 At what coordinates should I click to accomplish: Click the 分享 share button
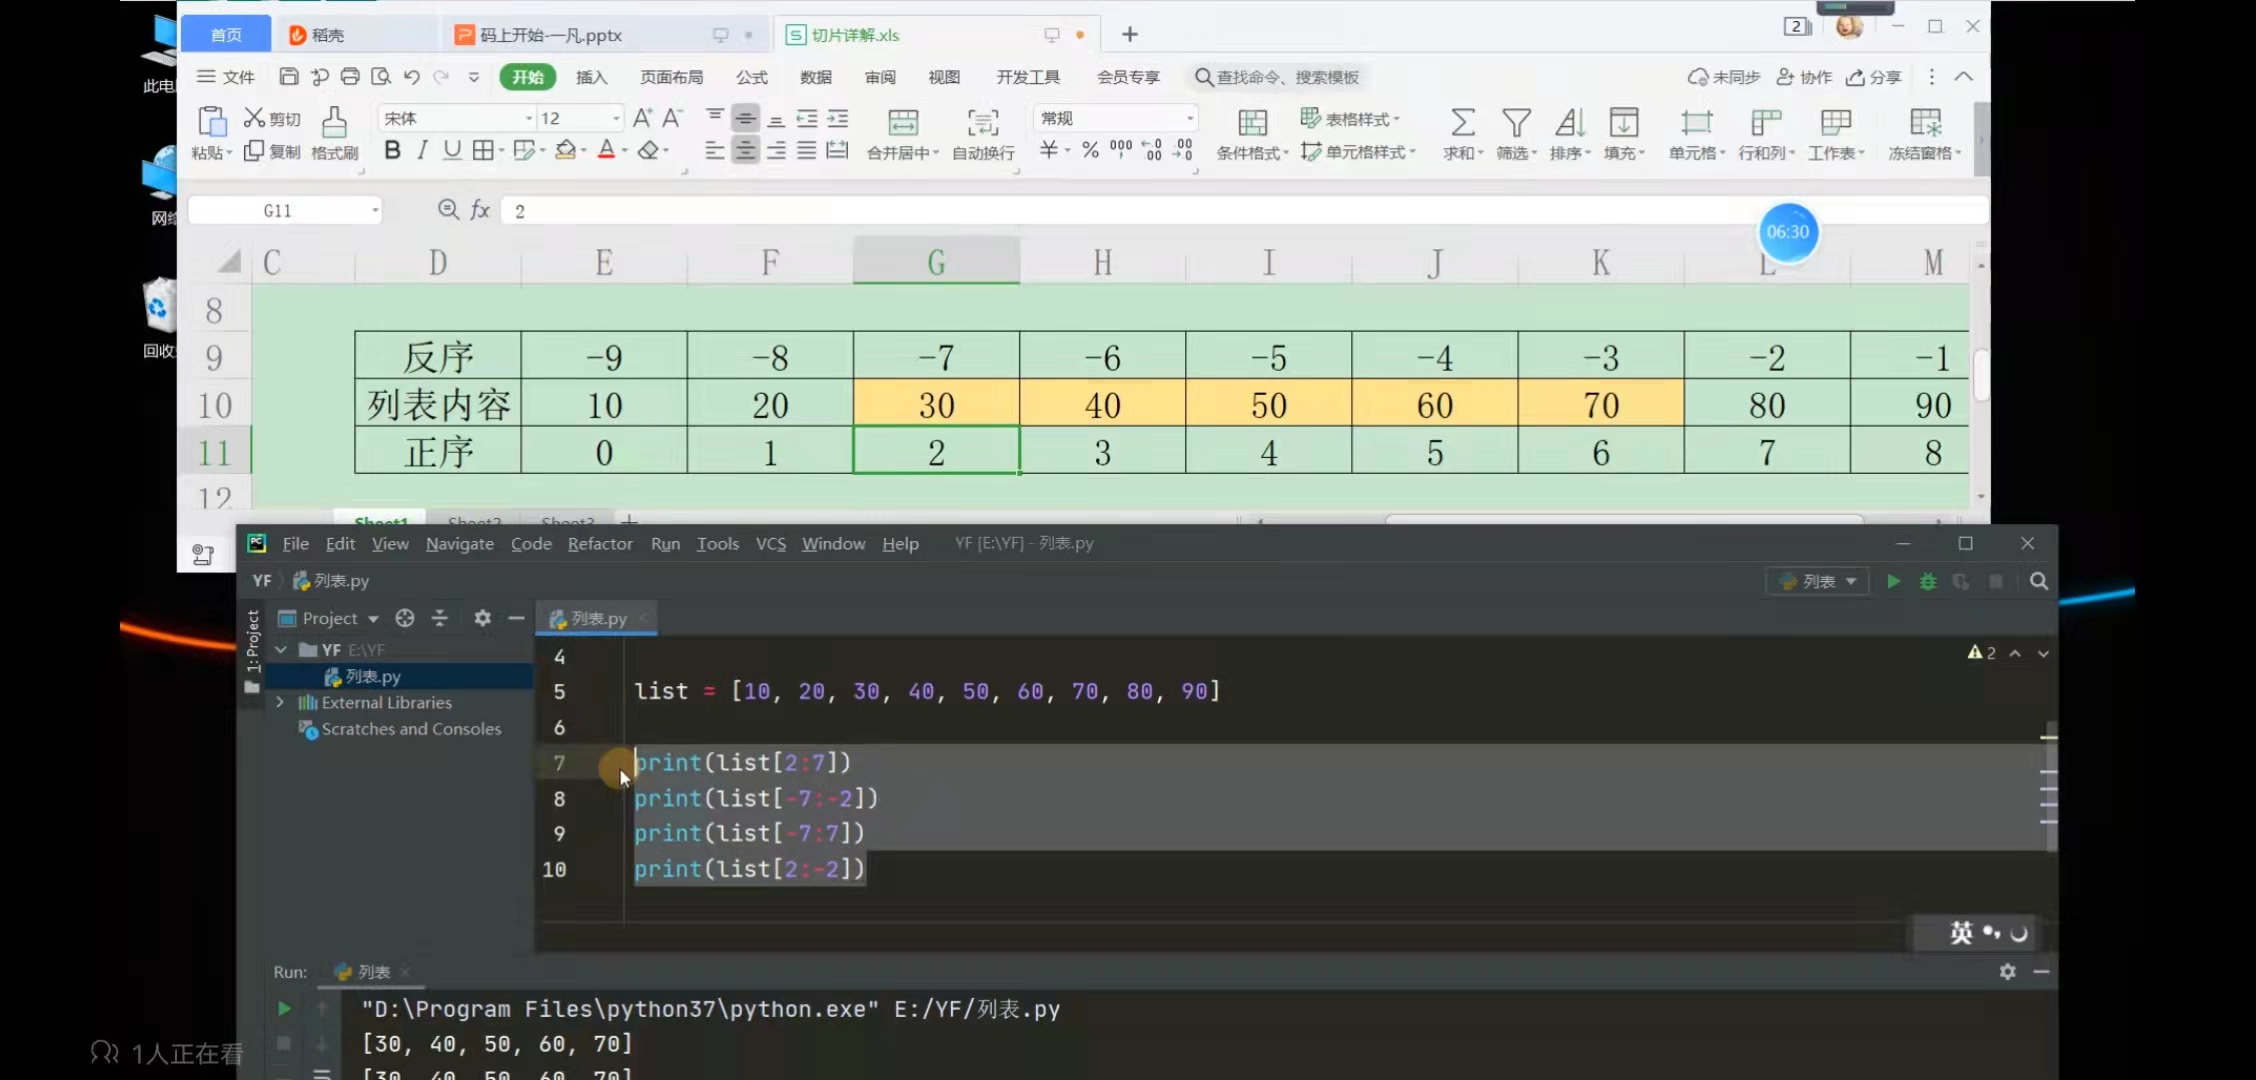click(1874, 77)
